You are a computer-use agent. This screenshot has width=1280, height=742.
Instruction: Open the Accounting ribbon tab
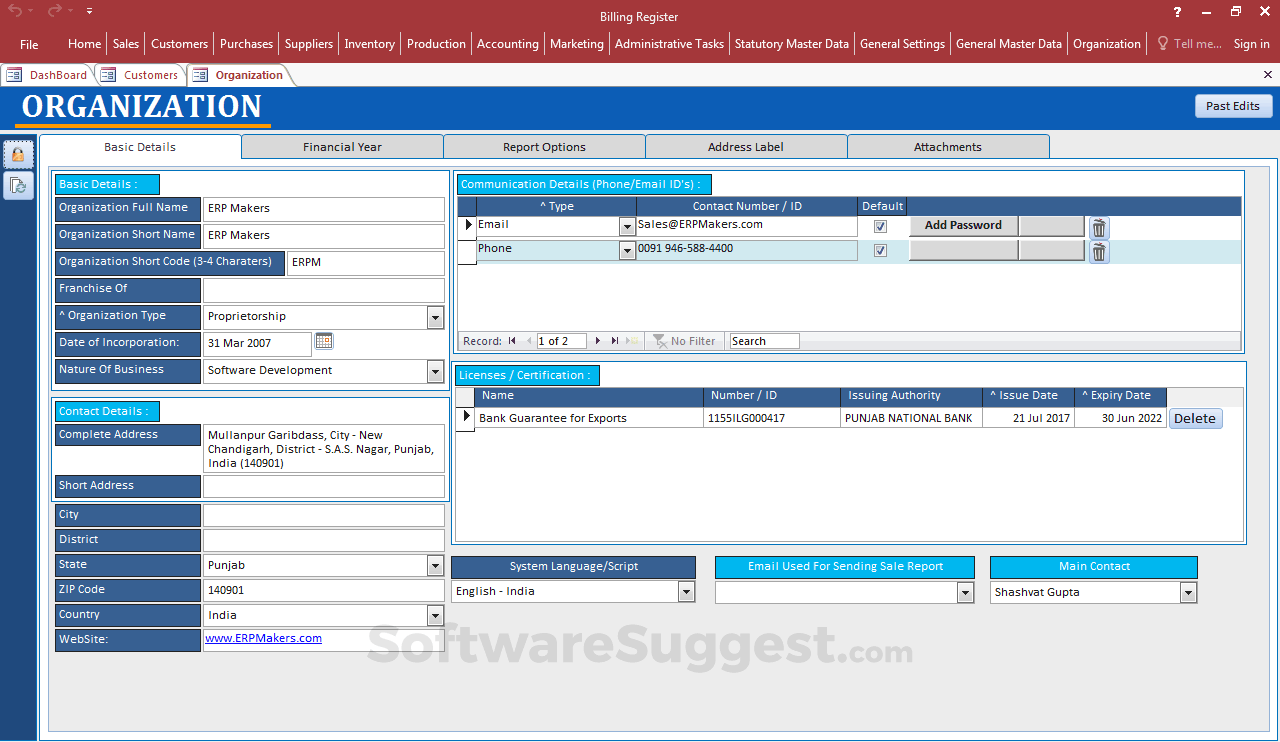click(507, 44)
